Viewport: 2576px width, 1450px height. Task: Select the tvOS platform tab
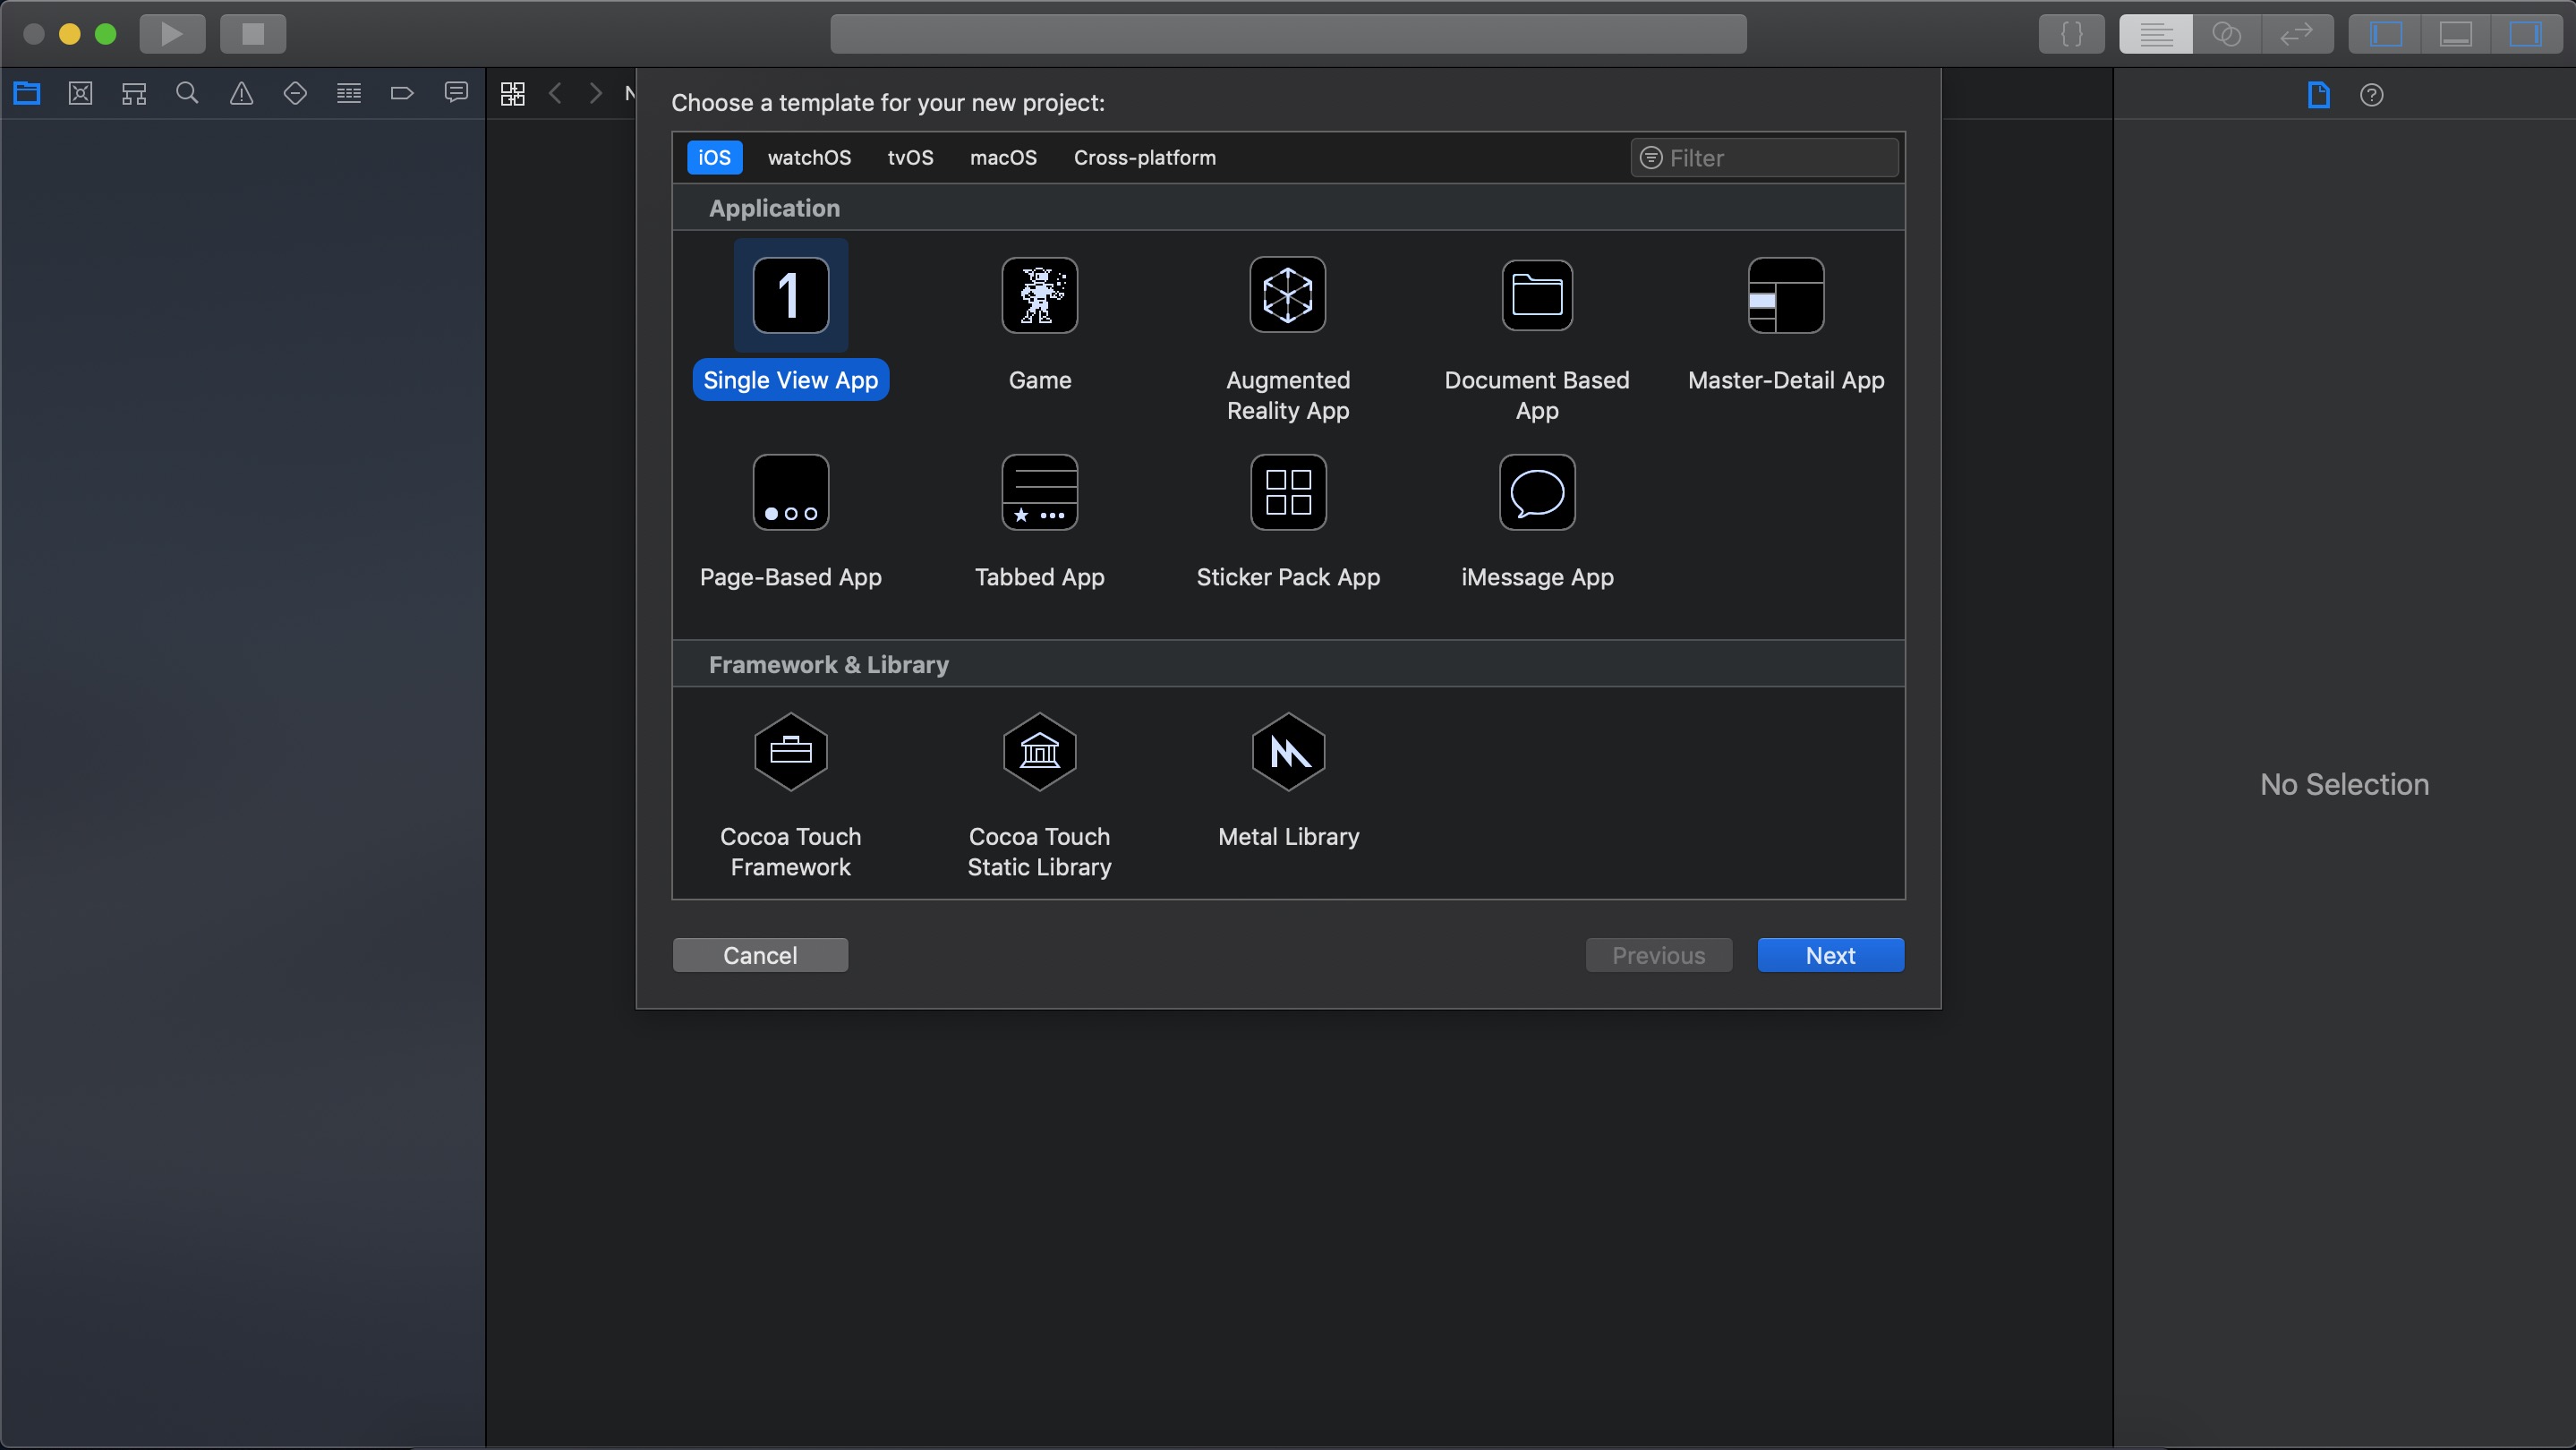pyautogui.click(x=910, y=158)
